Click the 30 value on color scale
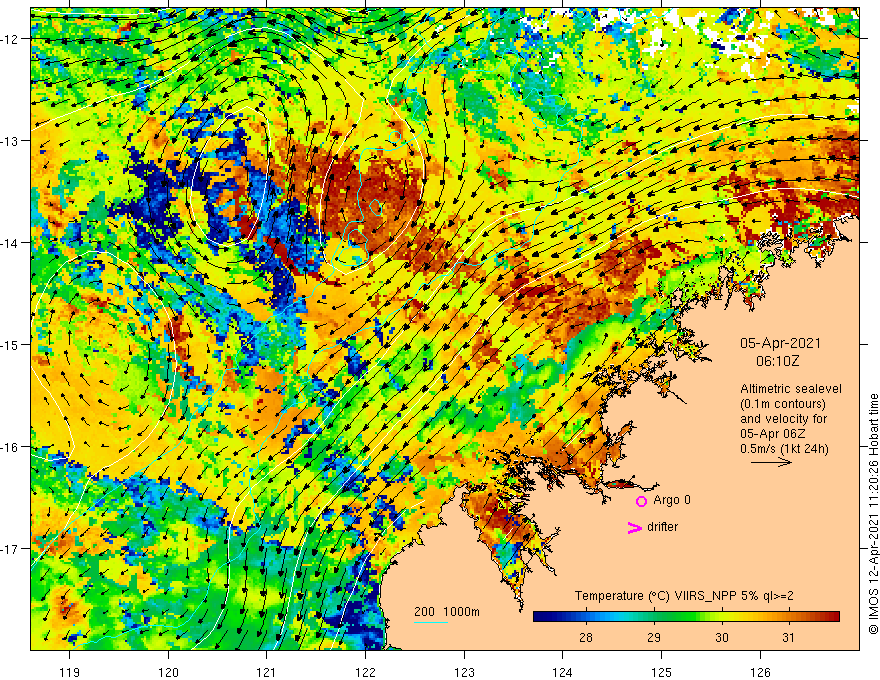Image resolution: width=880 pixels, height=680 pixels. (x=721, y=637)
